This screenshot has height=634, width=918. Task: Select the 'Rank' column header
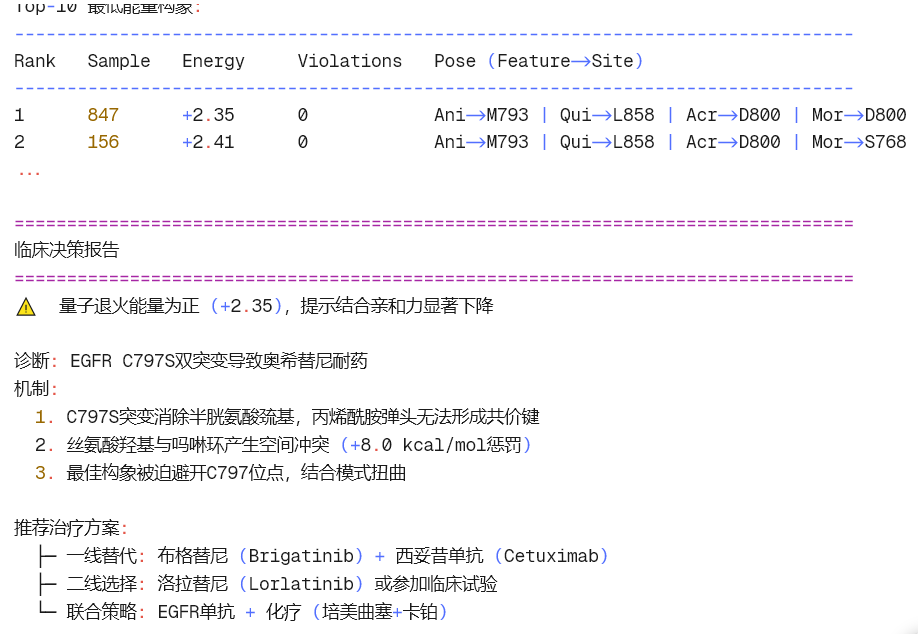point(35,61)
